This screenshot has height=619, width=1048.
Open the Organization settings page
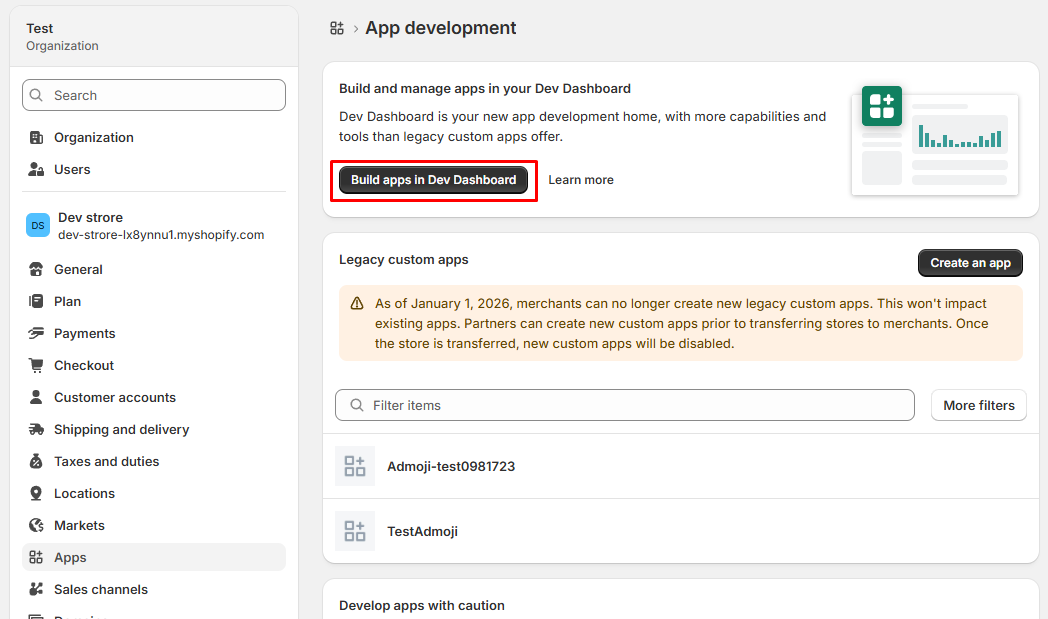[x=154, y=138]
